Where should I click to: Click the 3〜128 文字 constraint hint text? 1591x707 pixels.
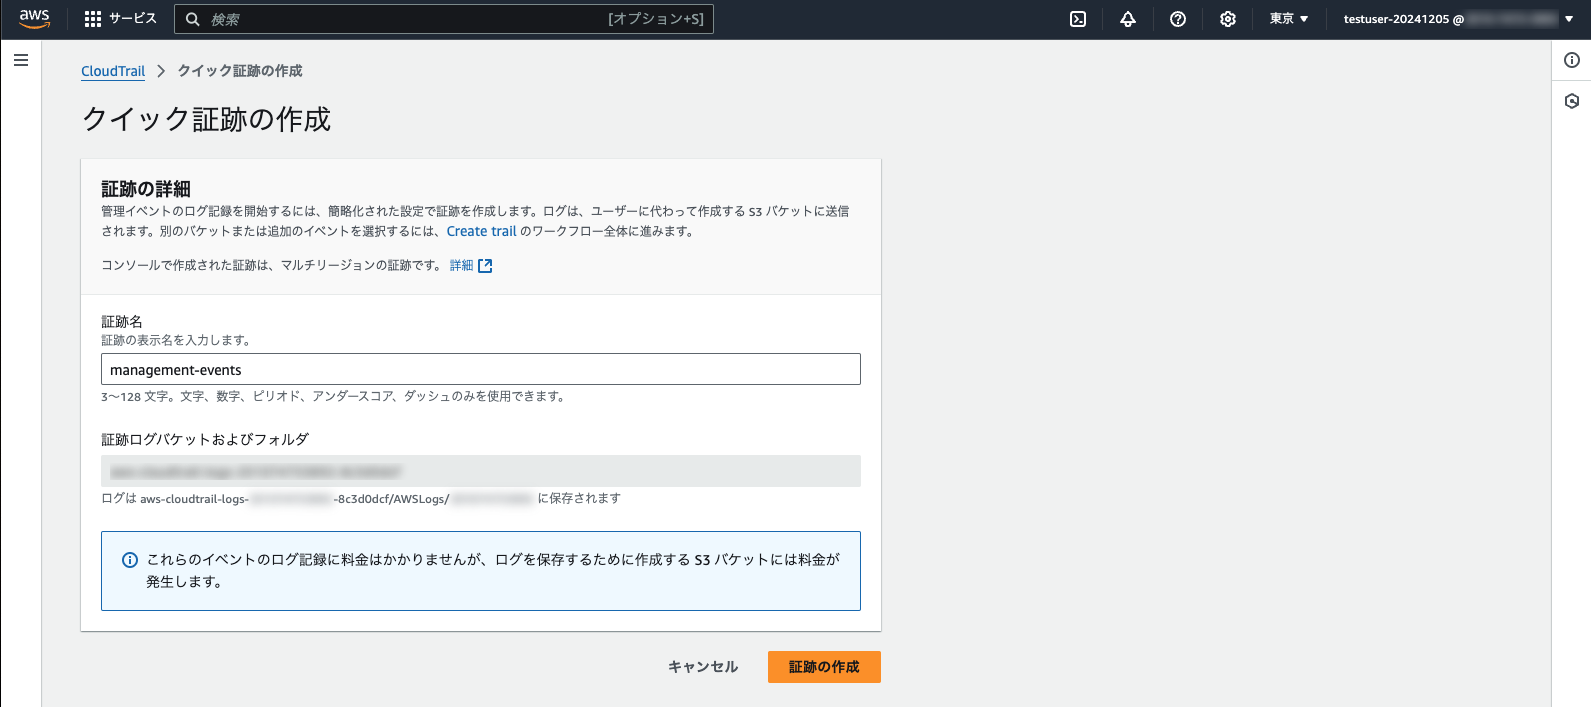coord(335,396)
